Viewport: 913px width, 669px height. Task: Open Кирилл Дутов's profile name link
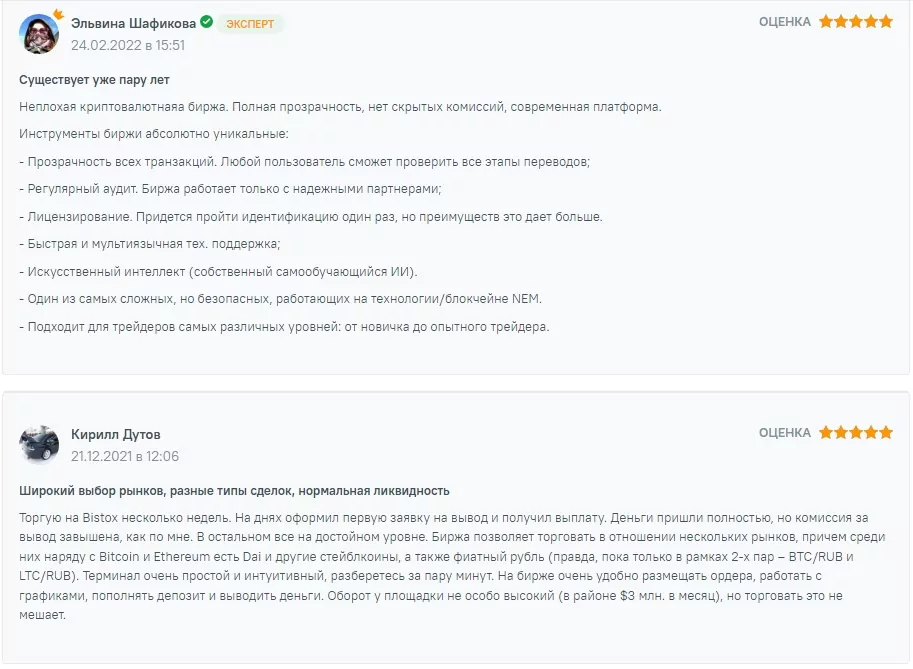pos(115,434)
